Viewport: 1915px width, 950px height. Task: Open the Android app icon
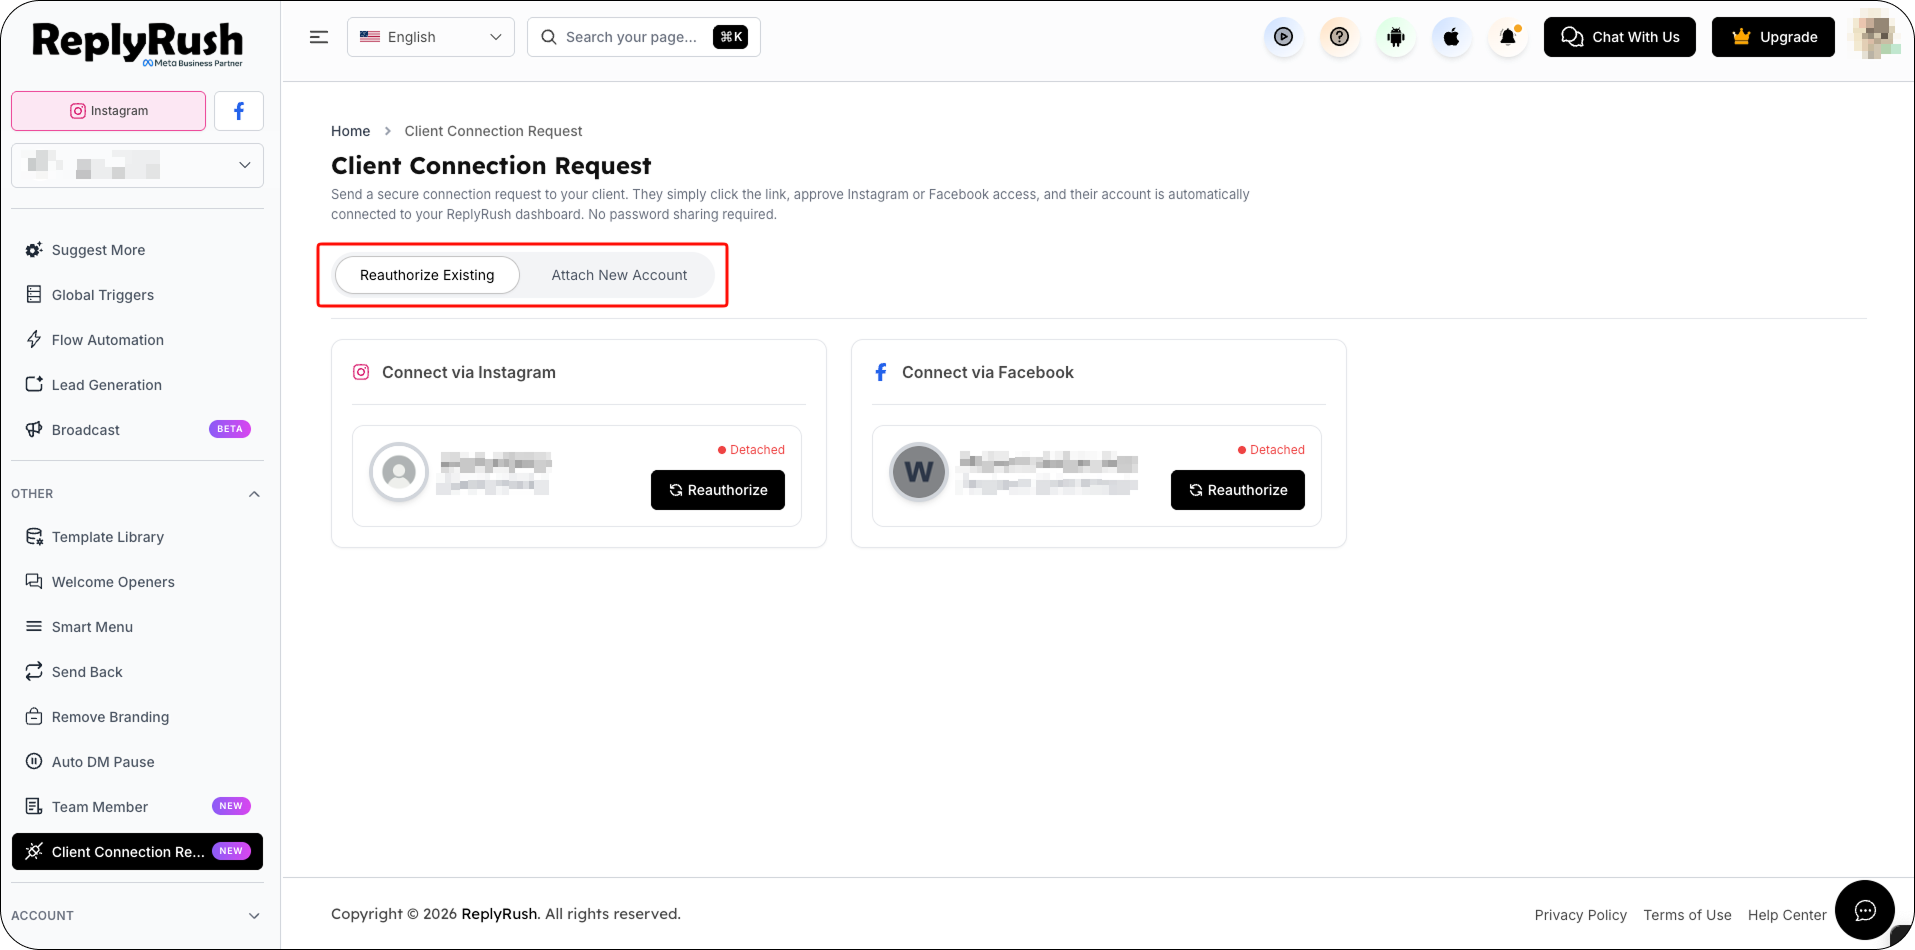(1396, 37)
